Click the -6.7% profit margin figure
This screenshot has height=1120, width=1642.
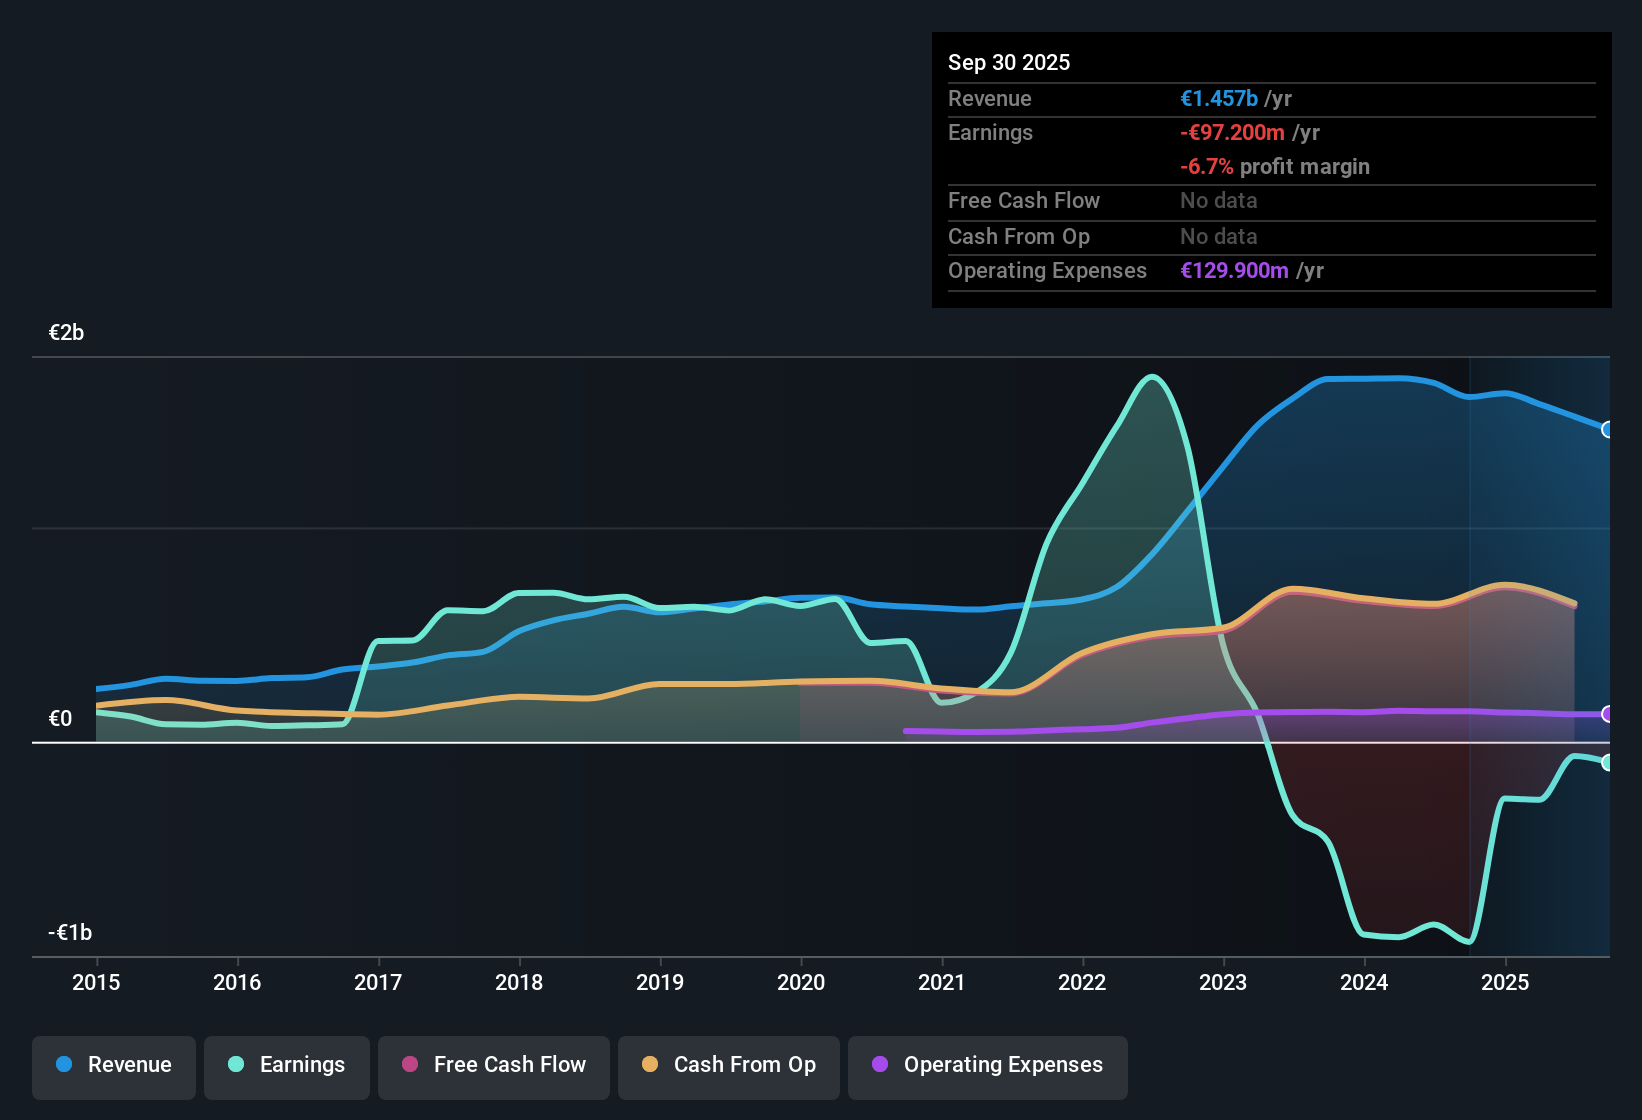(1274, 167)
